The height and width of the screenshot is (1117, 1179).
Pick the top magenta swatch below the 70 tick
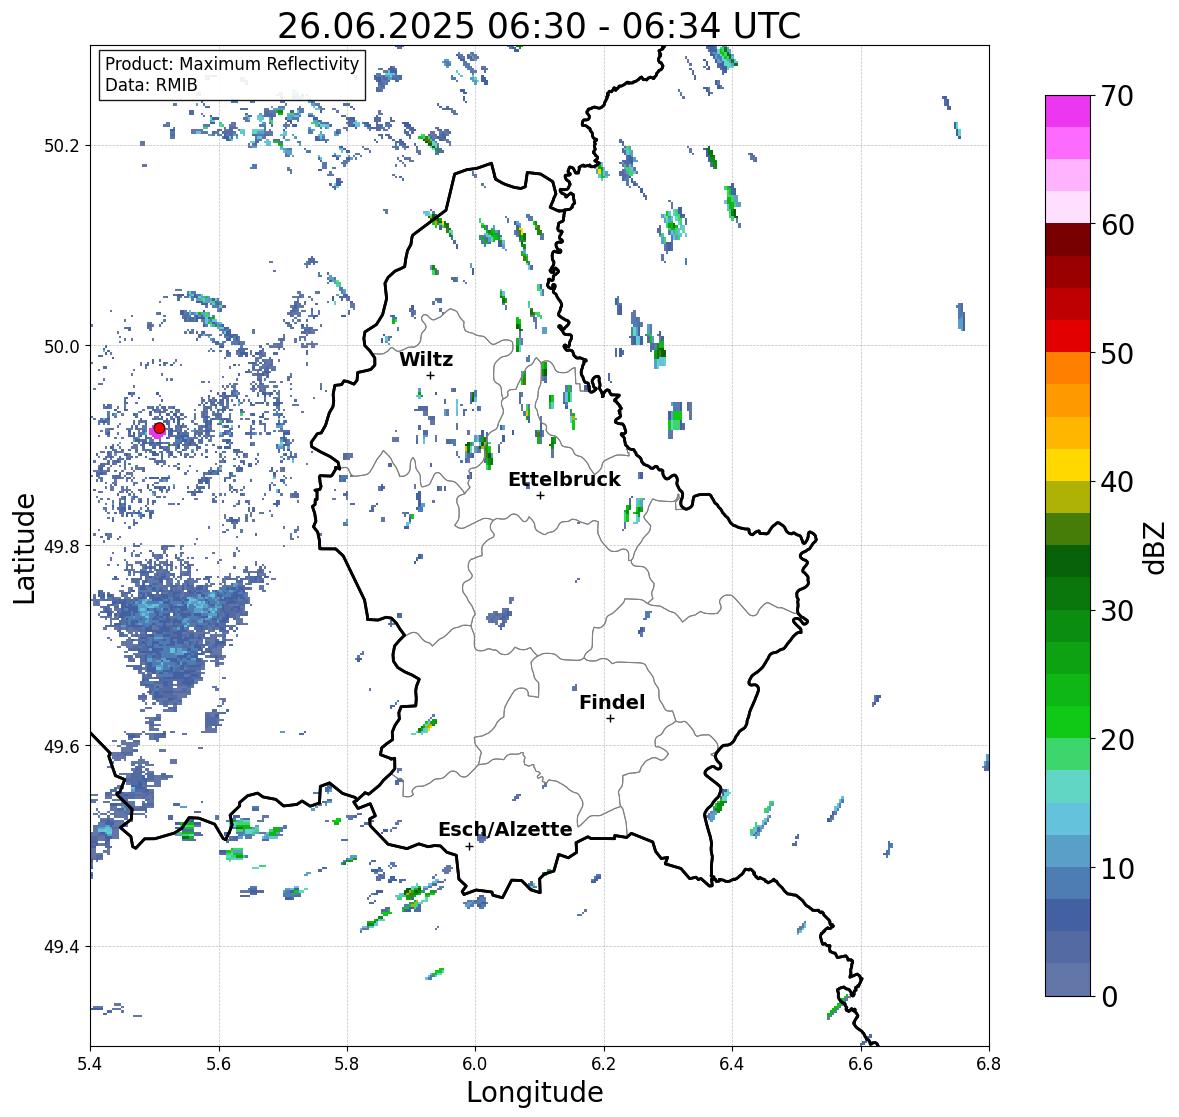coord(1068,111)
